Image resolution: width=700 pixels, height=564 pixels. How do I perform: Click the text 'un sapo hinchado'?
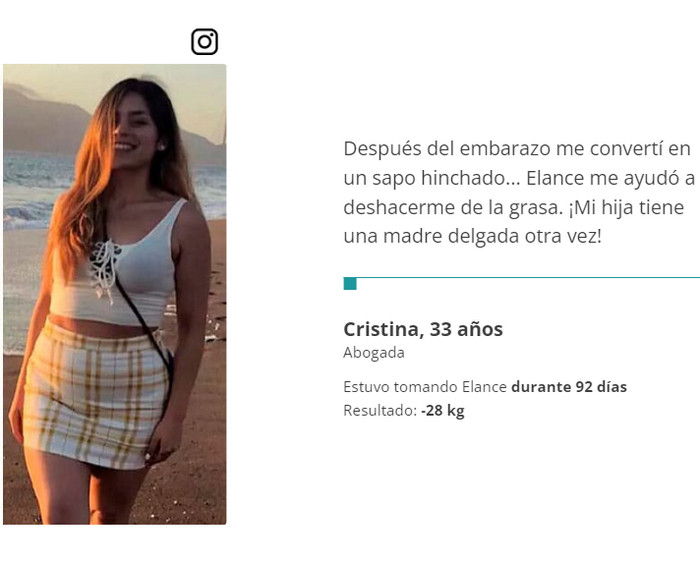424,178
